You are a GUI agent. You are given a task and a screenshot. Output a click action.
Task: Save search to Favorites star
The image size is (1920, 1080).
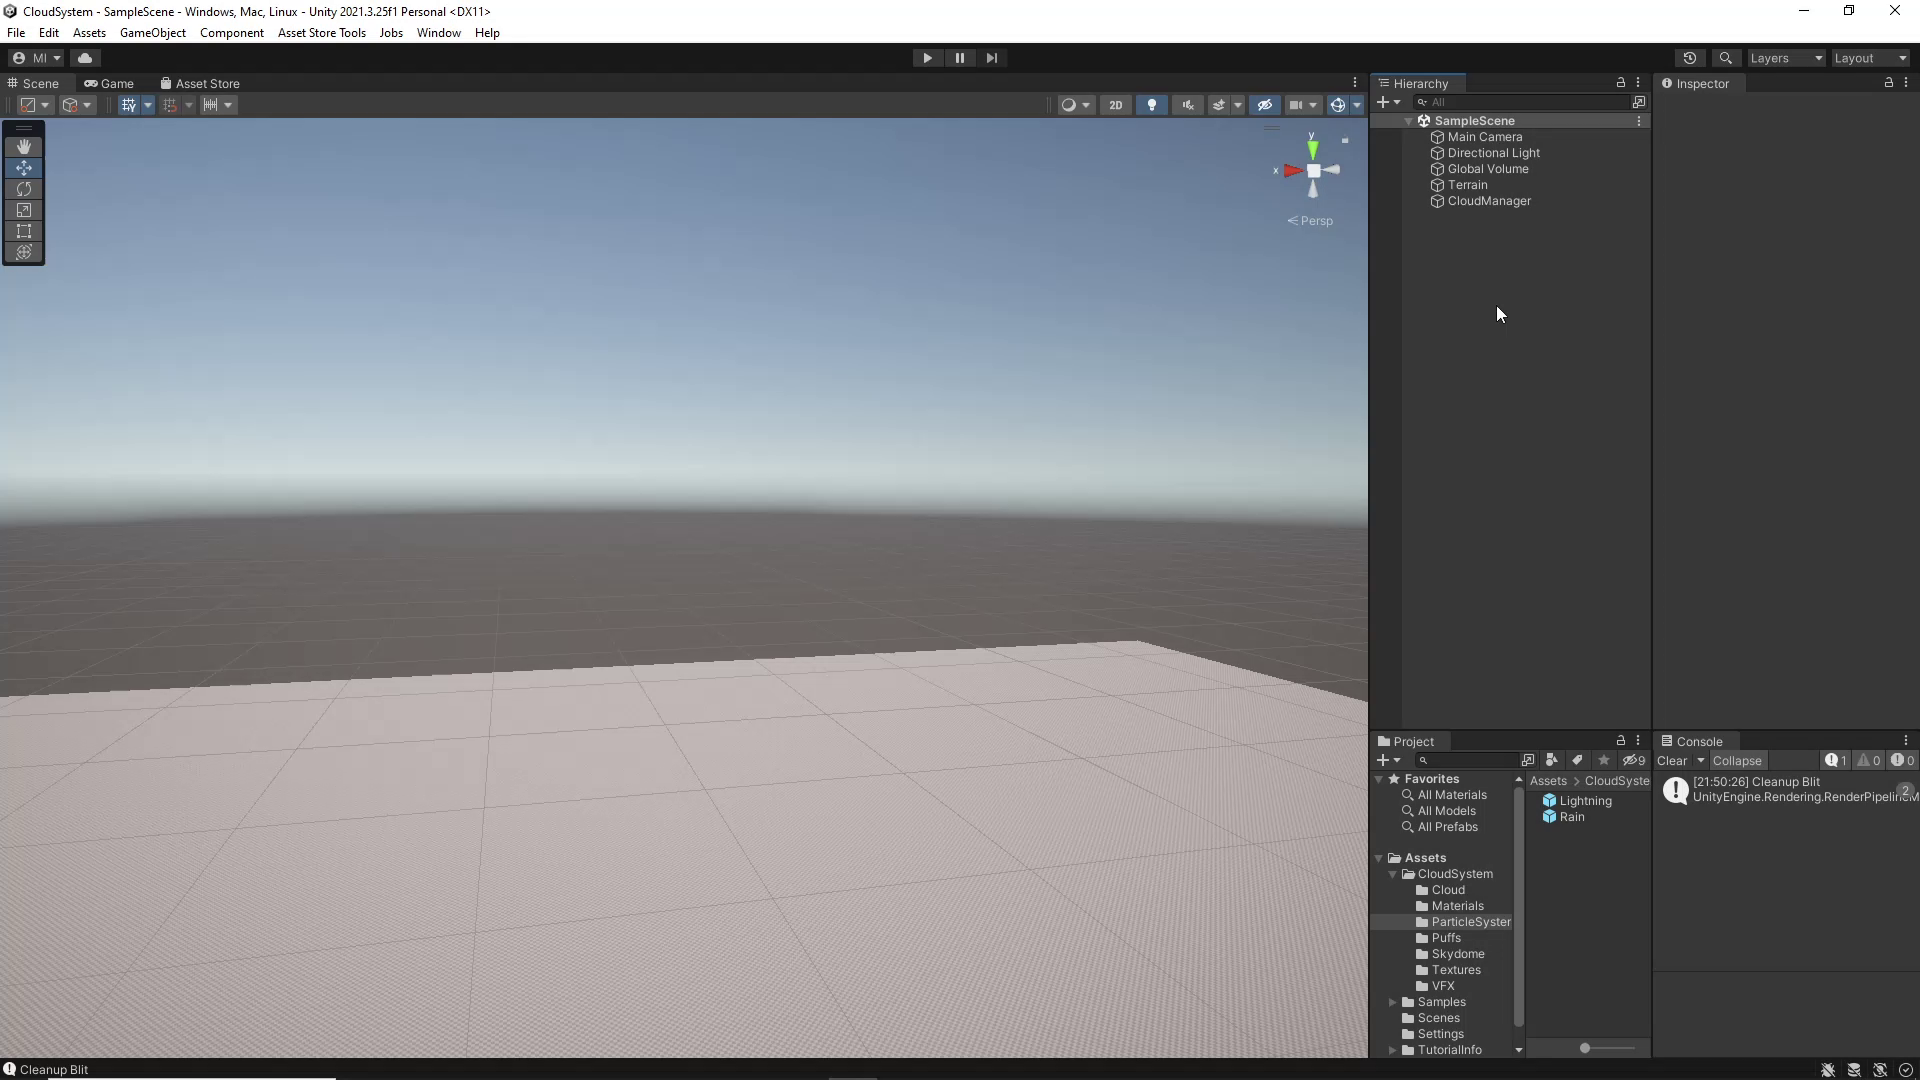click(1604, 760)
